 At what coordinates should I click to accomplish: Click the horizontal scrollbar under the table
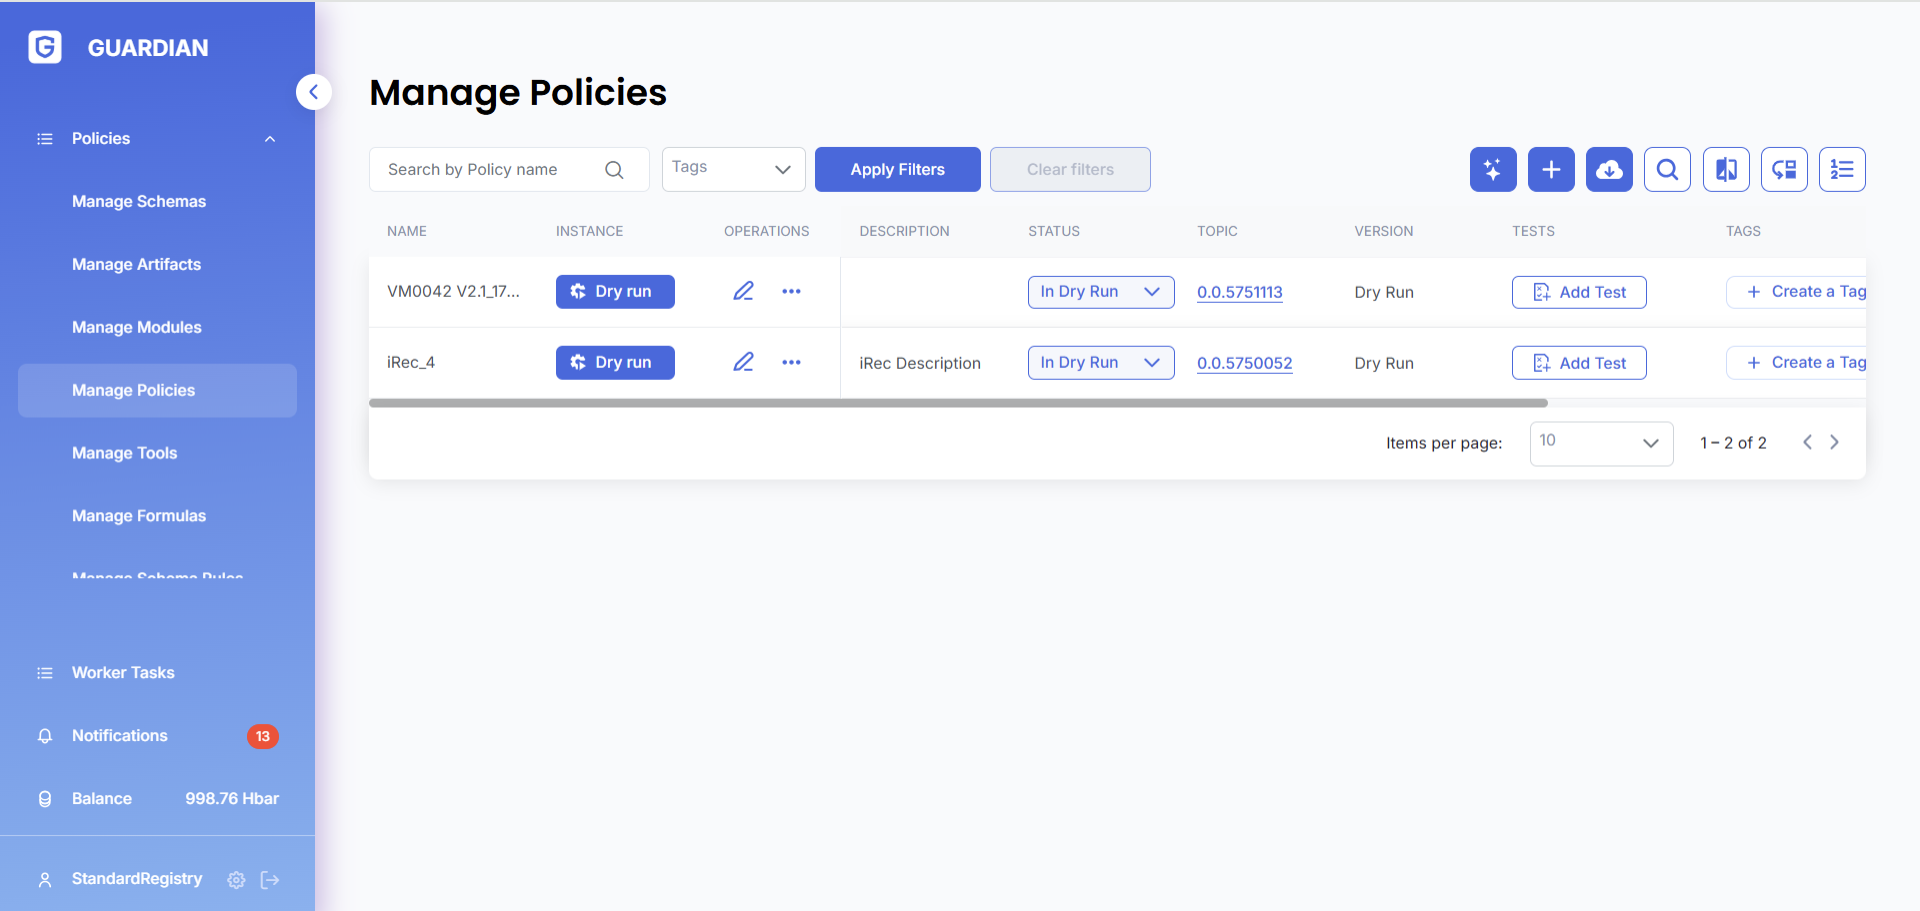click(957, 403)
